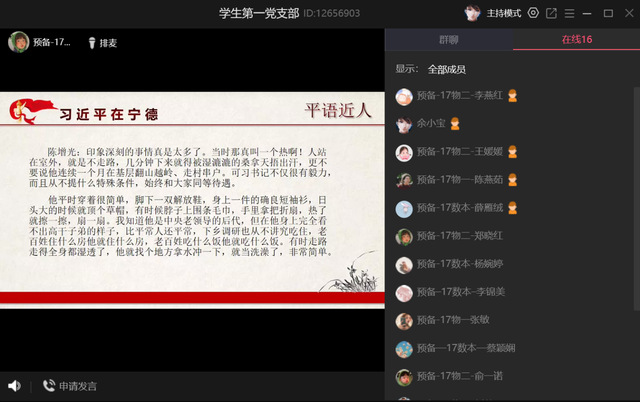Select member 预备-17物二-王媛媛
Viewport: 640px width, 402px height.
(458, 153)
